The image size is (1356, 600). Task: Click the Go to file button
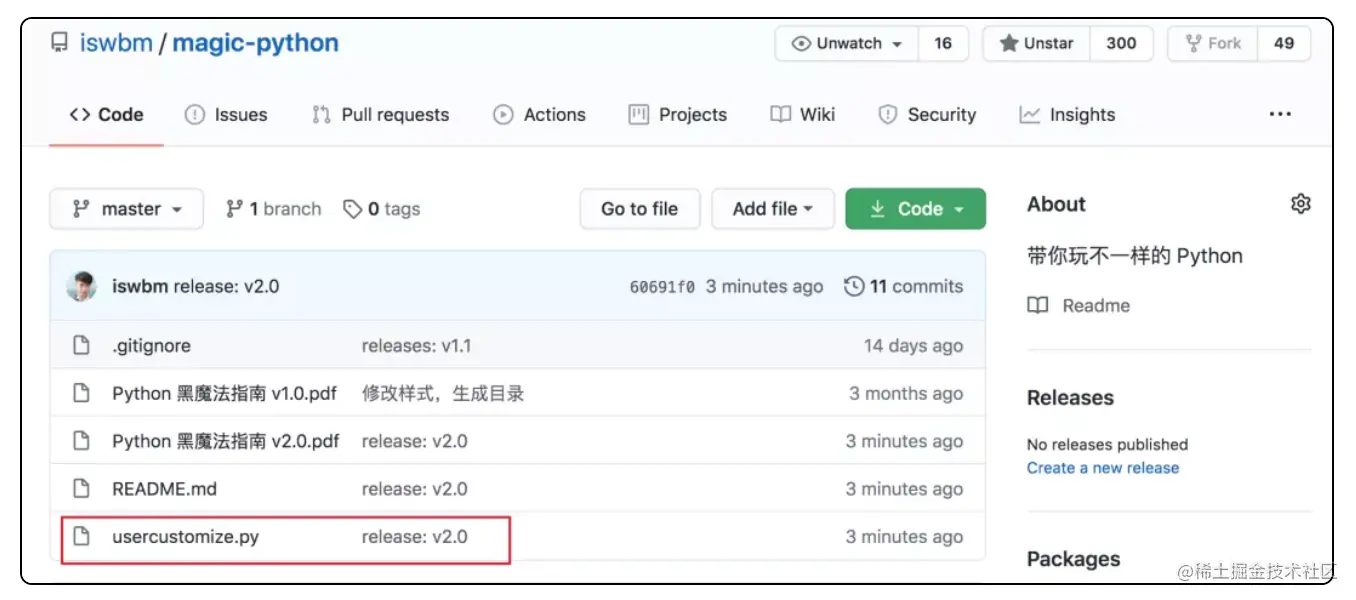[x=639, y=209]
